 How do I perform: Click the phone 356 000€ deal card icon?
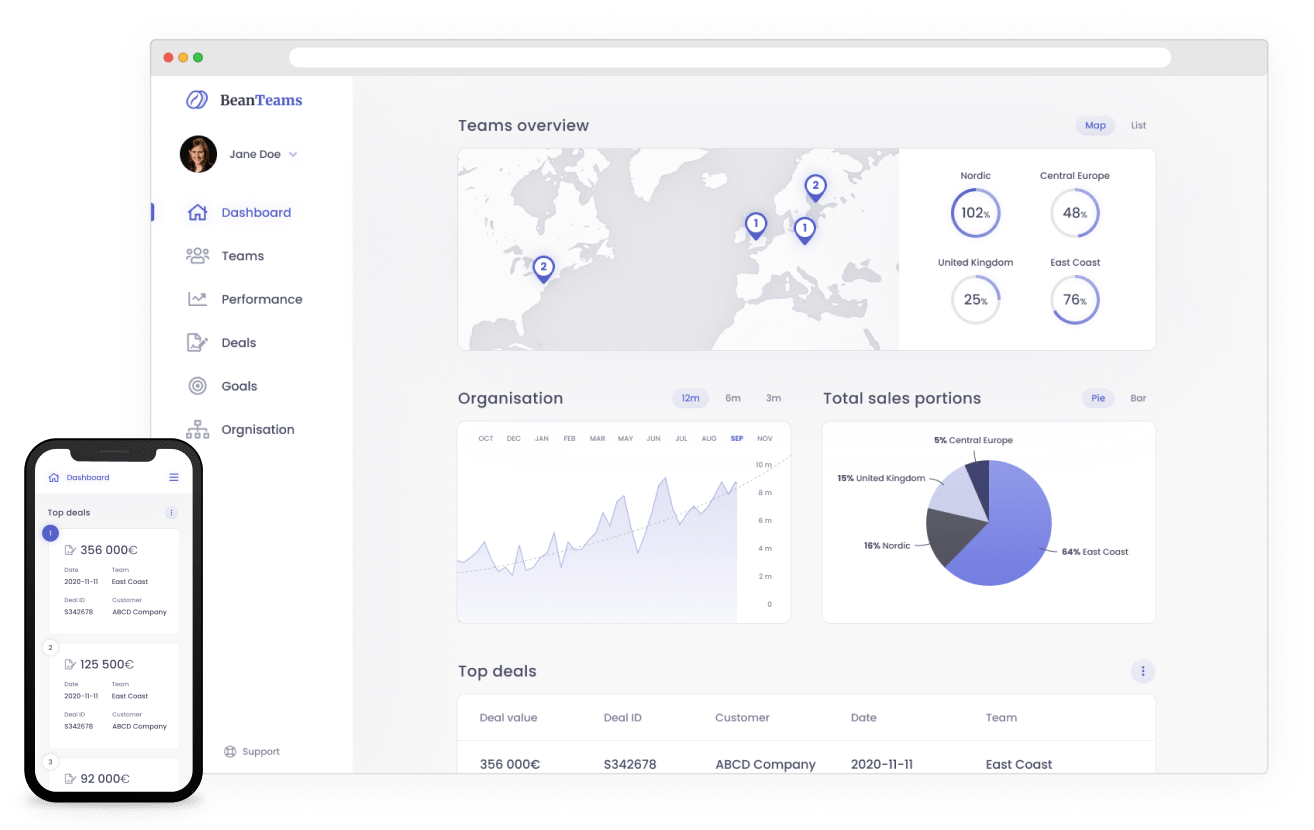tap(70, 550)
